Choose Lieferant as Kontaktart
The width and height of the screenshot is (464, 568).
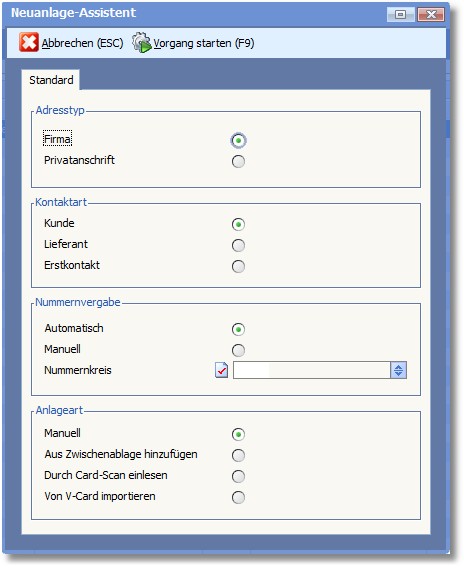(238, 246)
